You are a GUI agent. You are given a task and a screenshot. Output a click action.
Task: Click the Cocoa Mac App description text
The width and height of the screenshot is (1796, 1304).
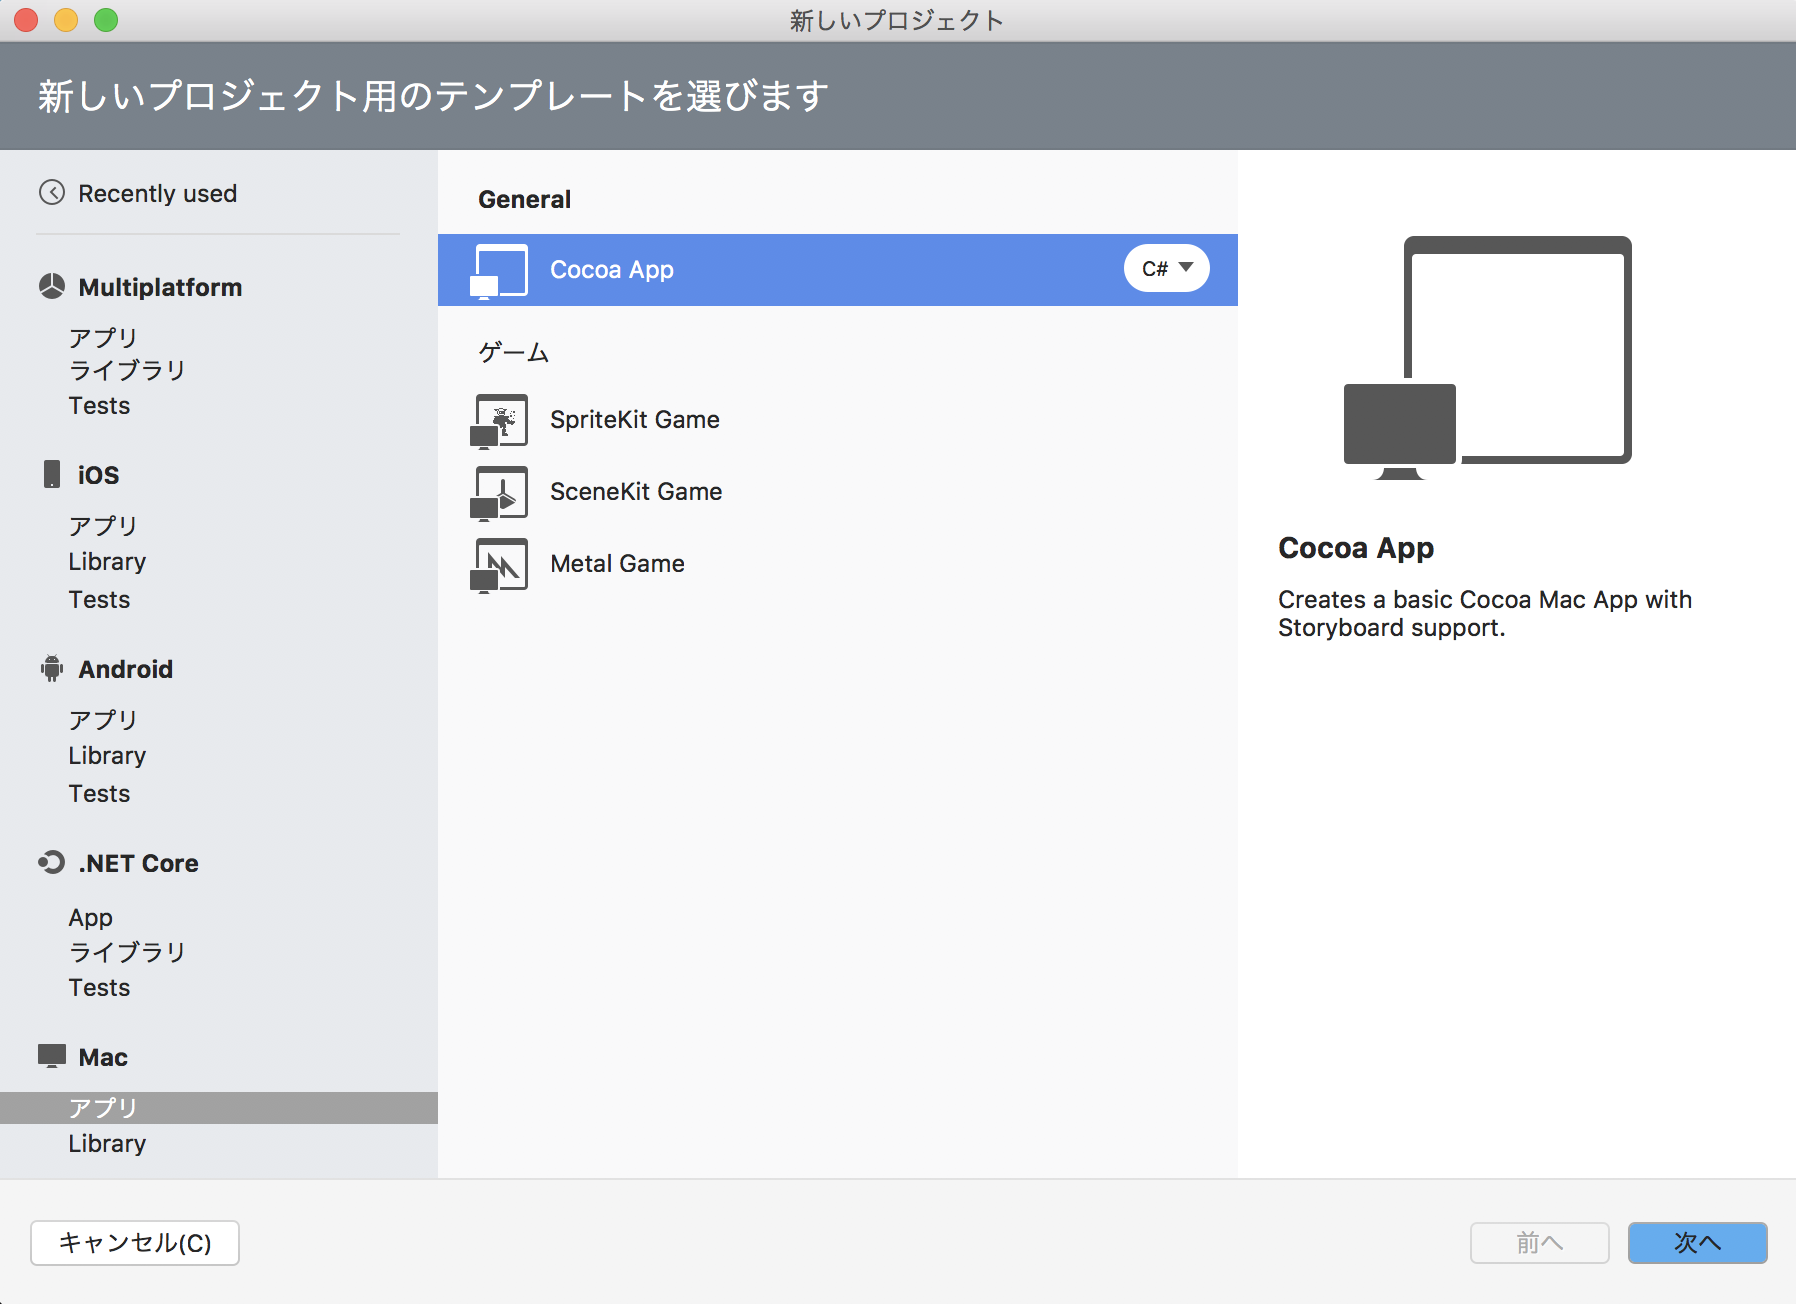pyautogui.click(x=1485, y=613)
